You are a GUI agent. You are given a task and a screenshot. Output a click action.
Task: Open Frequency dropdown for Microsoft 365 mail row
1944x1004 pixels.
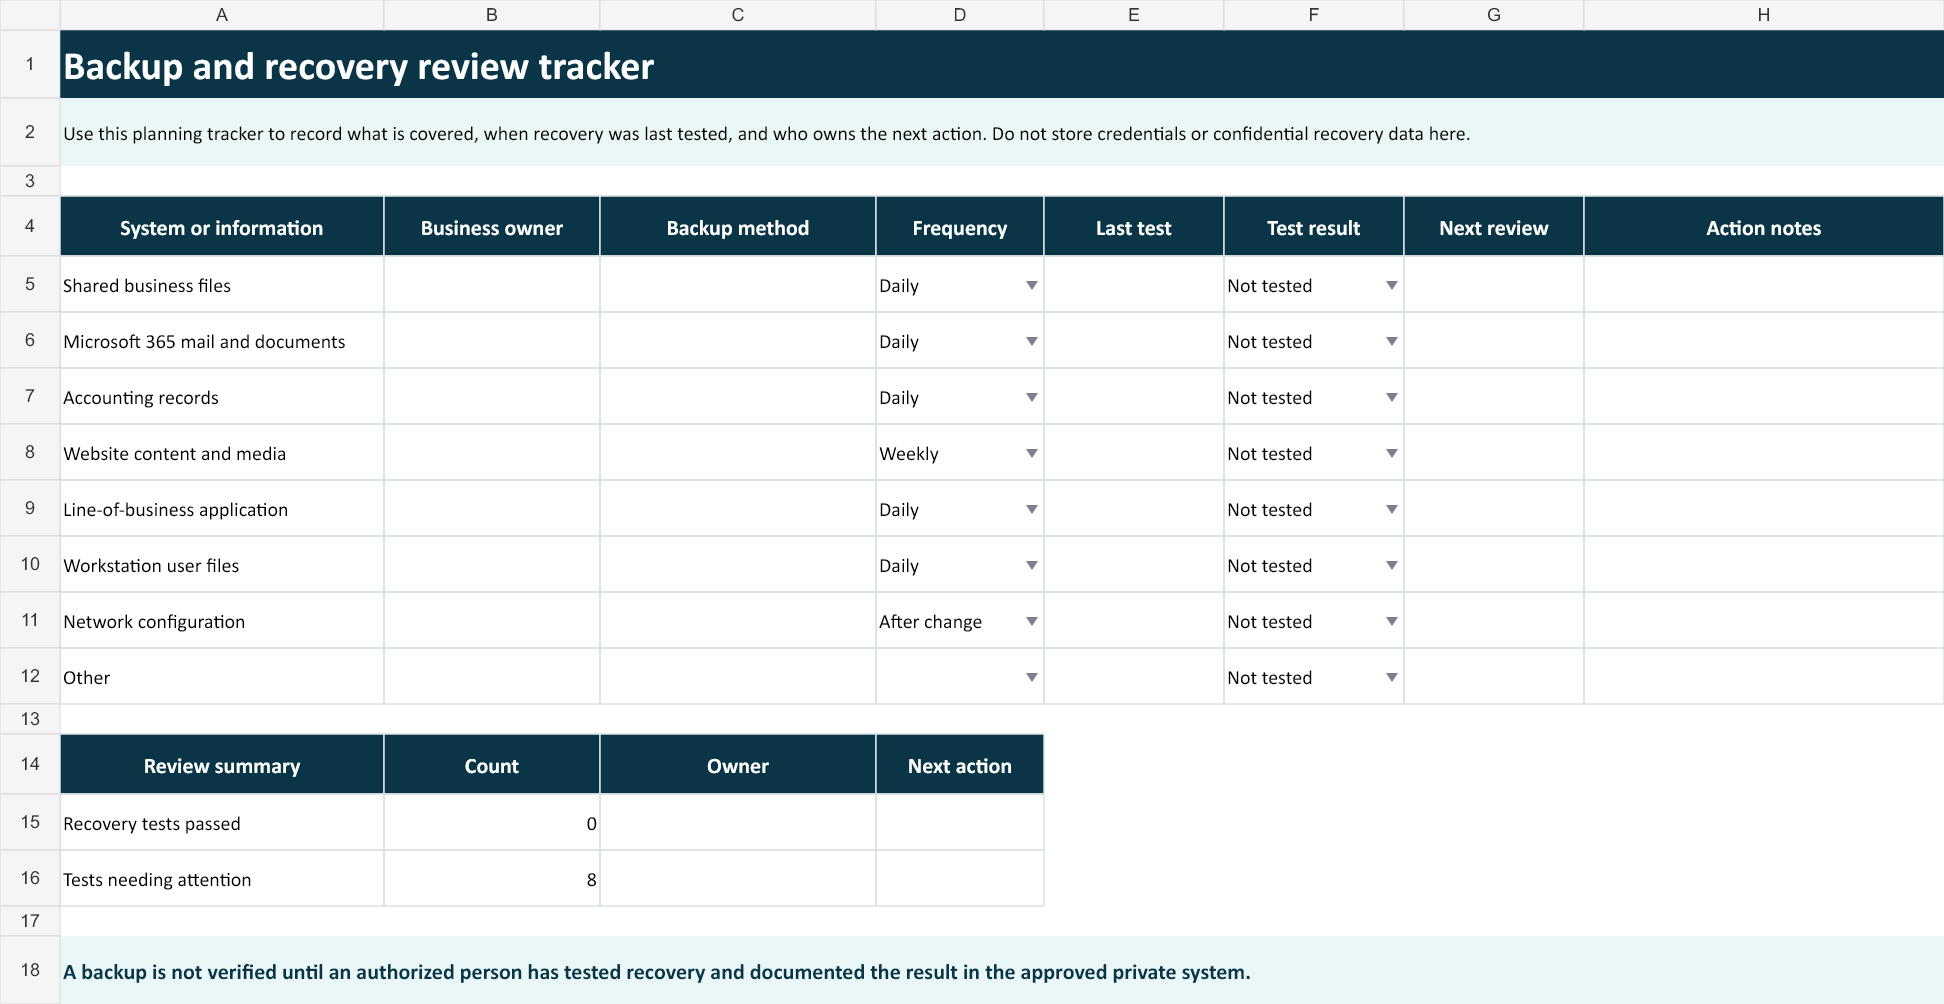coord(1031,342)
